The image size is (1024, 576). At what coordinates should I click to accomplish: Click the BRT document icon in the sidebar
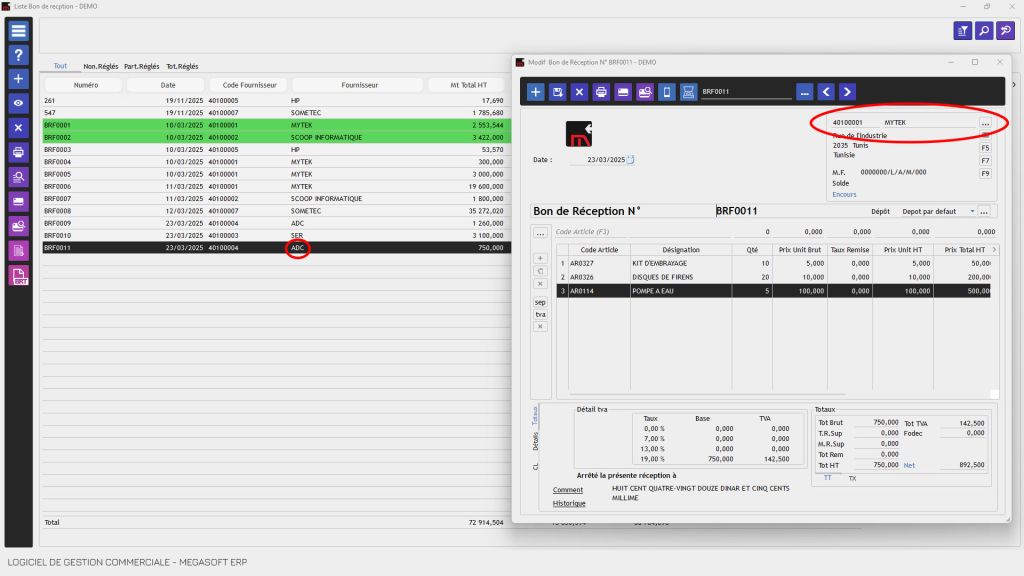(18, 276)
